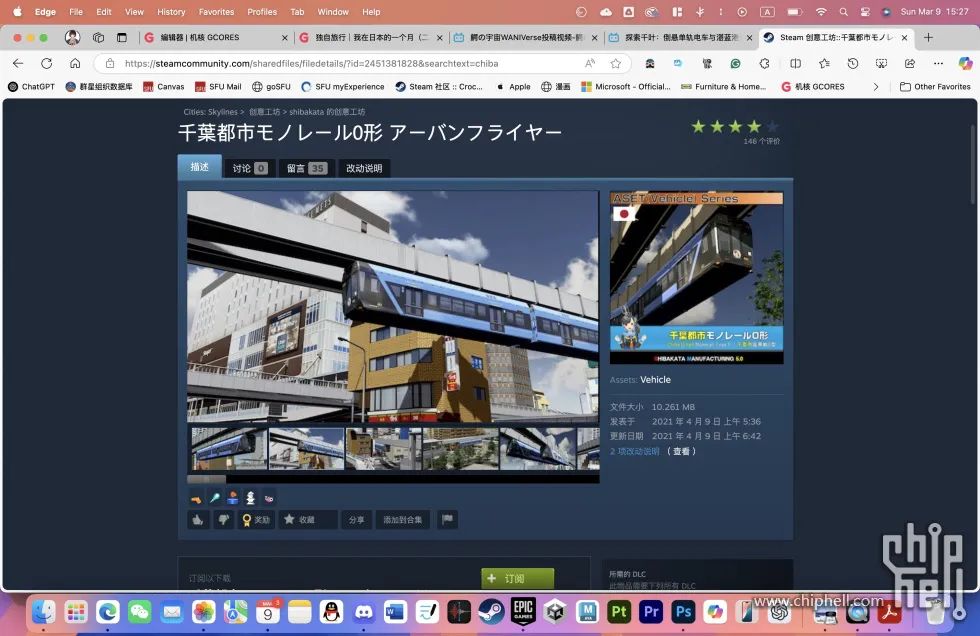Select the fourth screenshot thumbnail
The height and width of the screenshot is (636, 980).
point(461,448)
